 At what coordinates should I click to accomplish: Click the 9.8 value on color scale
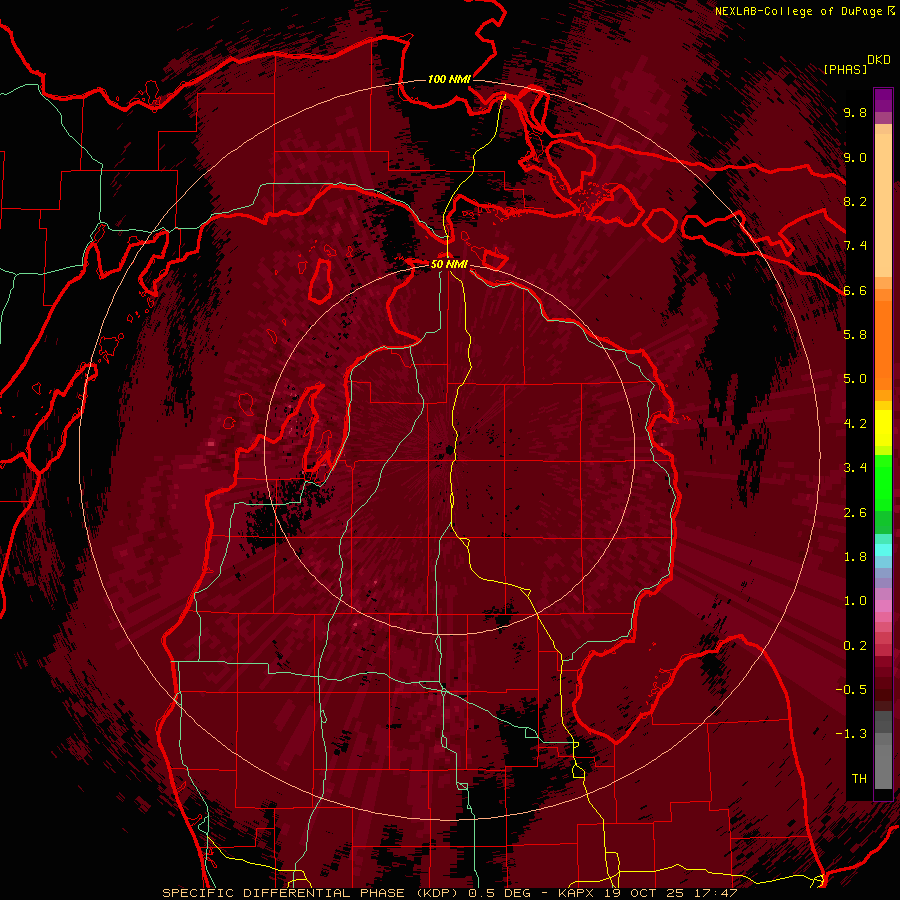855,112
